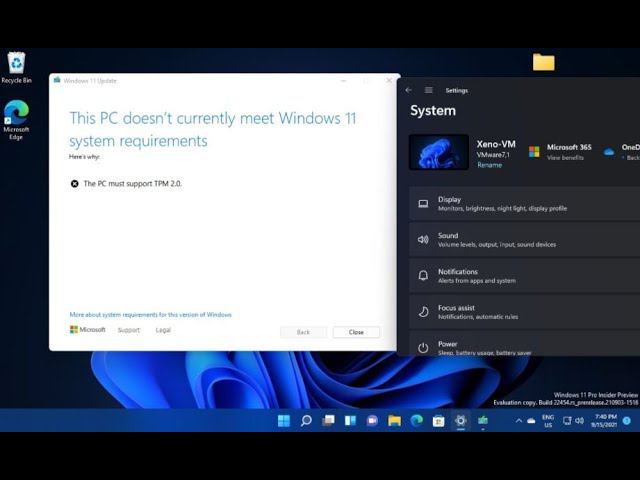640x480 pixels.
Task: Open Search from the taskbar
Action: (306, 420)
